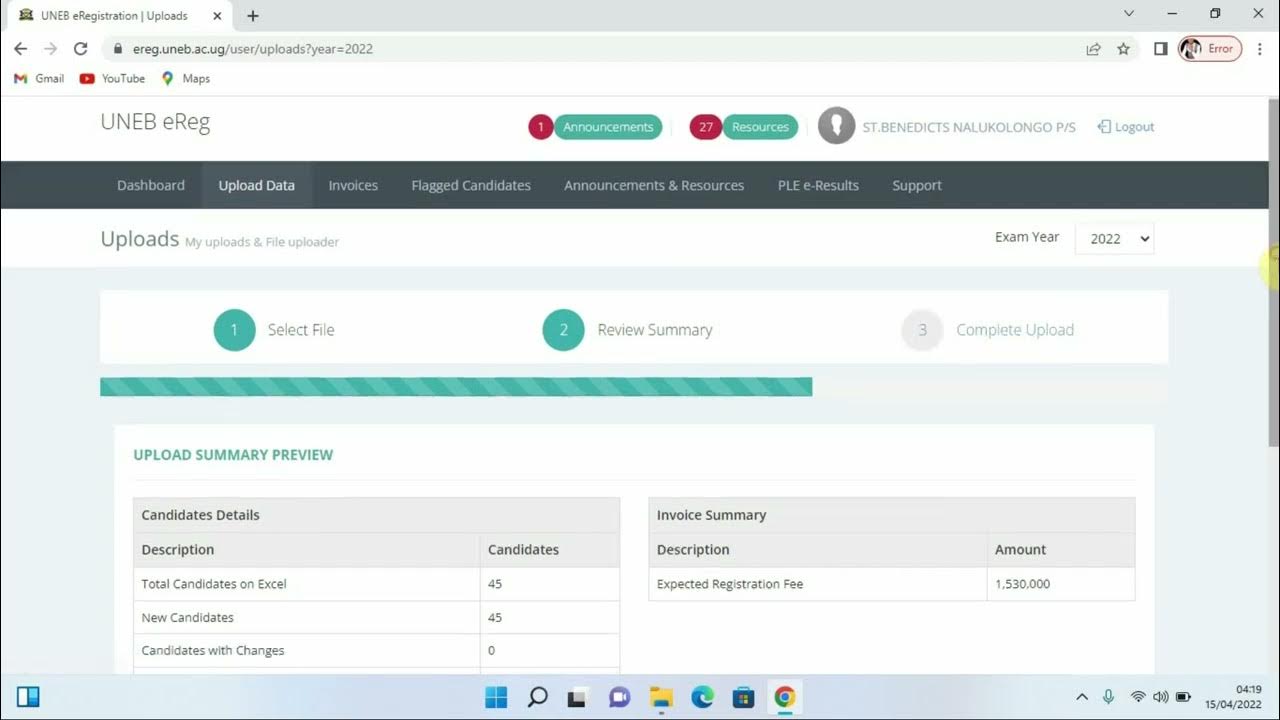Click the Announcements button
This screenshot has height=720, width=1280.
608,127
